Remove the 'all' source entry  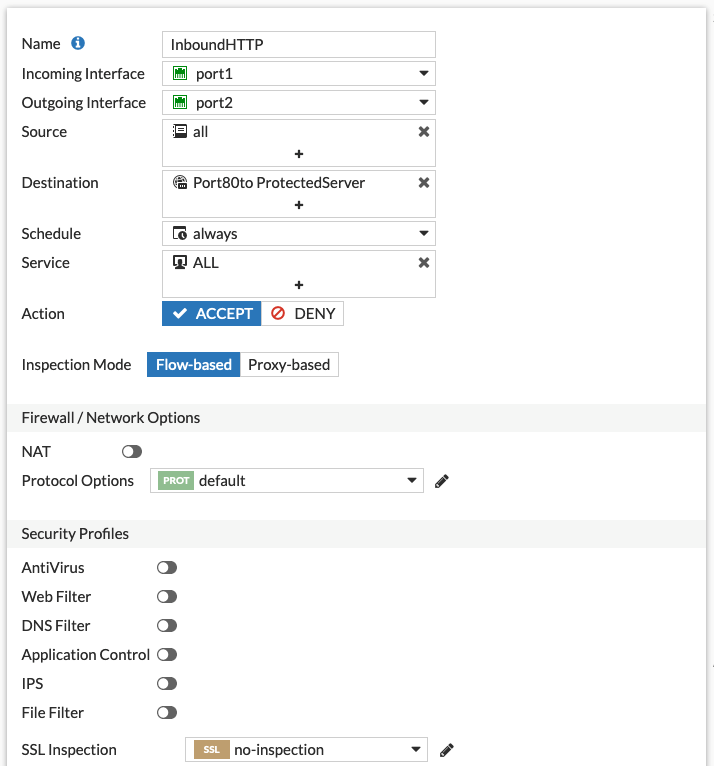click(423, 132)
